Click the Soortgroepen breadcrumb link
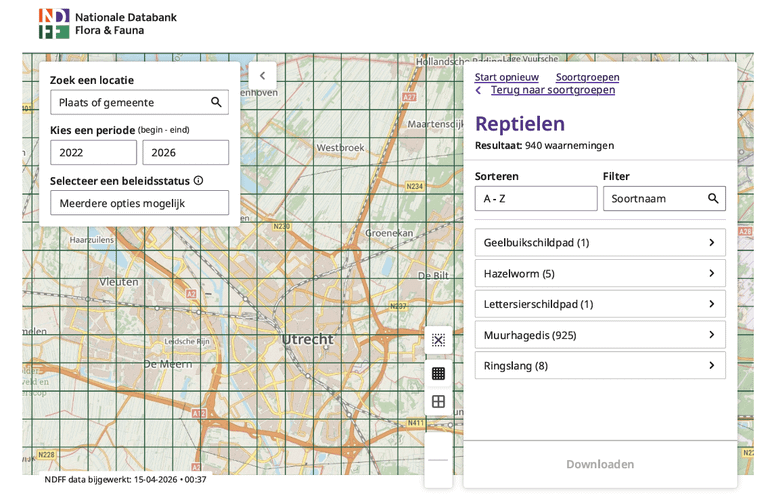Image resolution: width=770 pixels, height=496 pixels. [x=587, y=77]
